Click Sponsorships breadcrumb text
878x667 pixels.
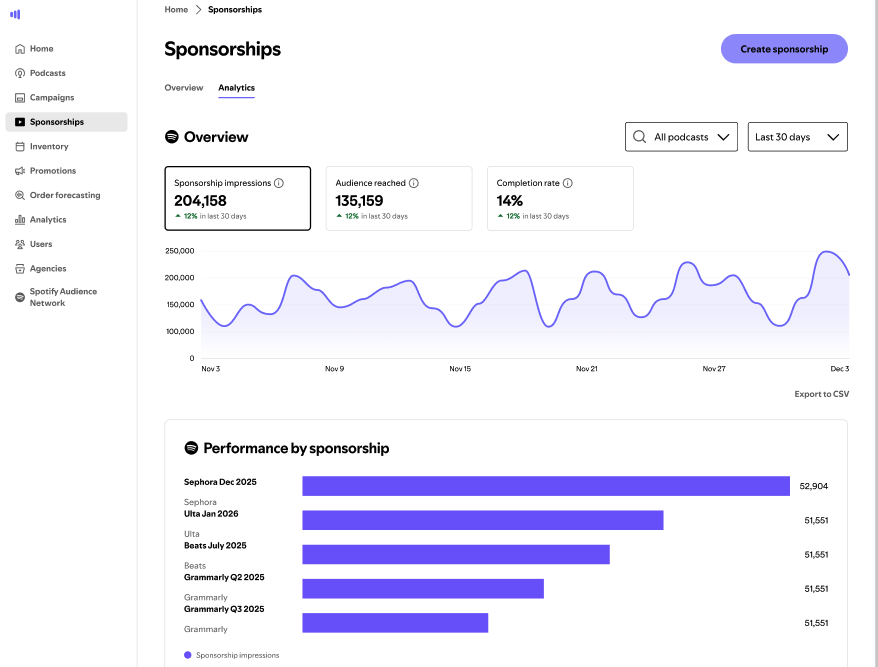point(235,10)
